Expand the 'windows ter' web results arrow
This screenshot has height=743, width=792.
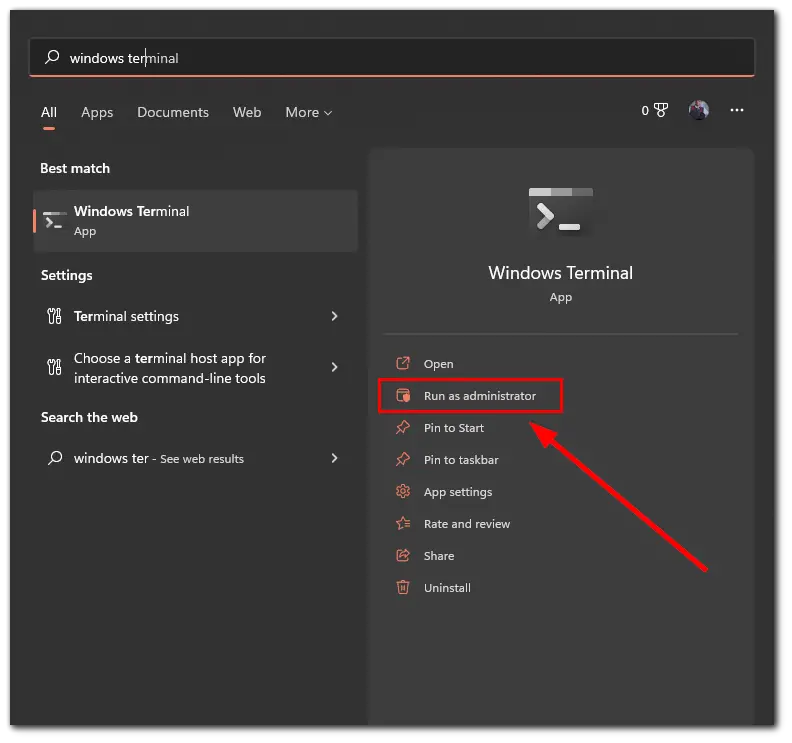tap(334, 458)
